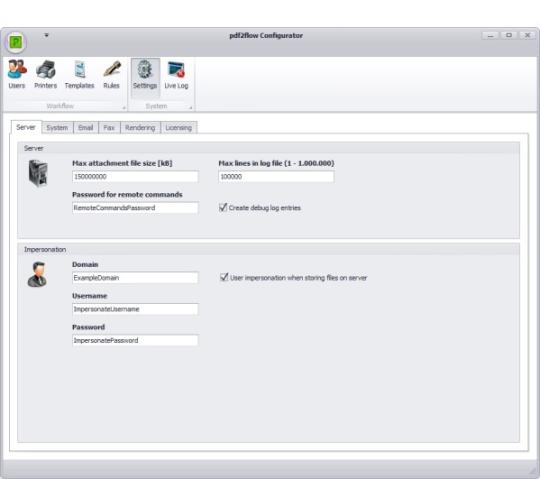Click the 'Password for remote commands' label

pos(127,195)
